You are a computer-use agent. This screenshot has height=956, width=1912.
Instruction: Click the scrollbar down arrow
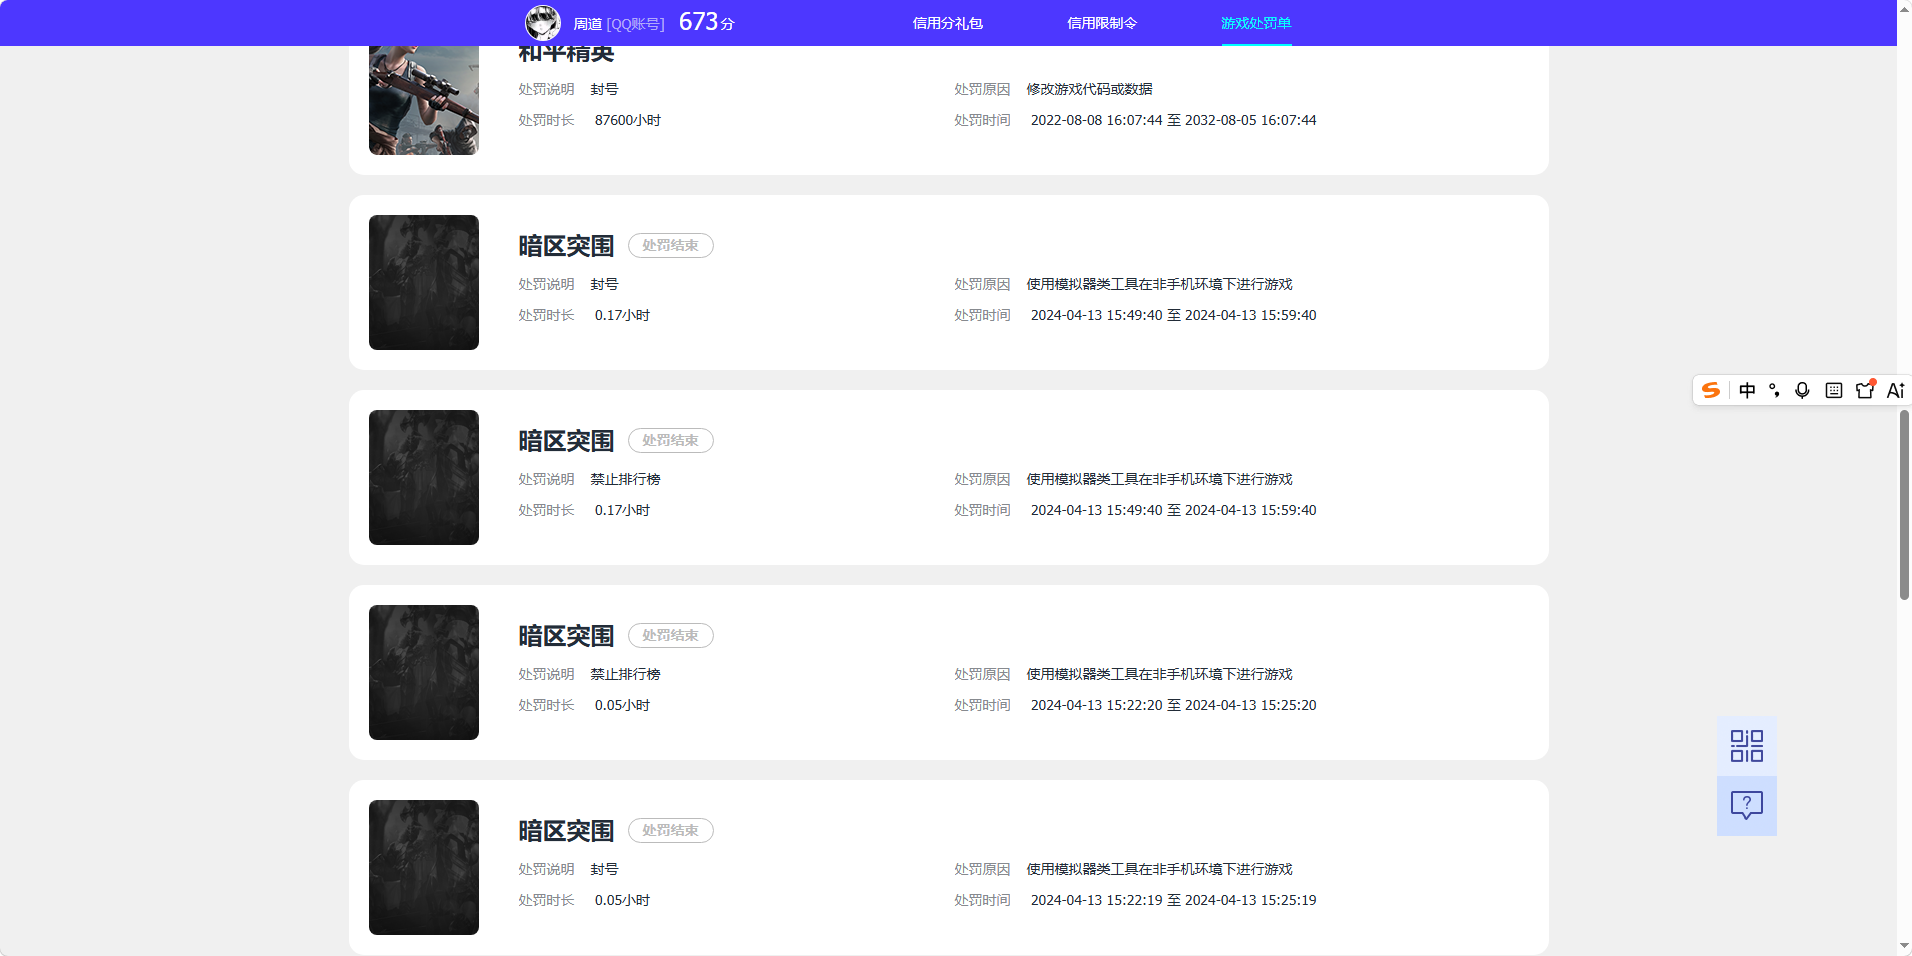(1904, 946)
